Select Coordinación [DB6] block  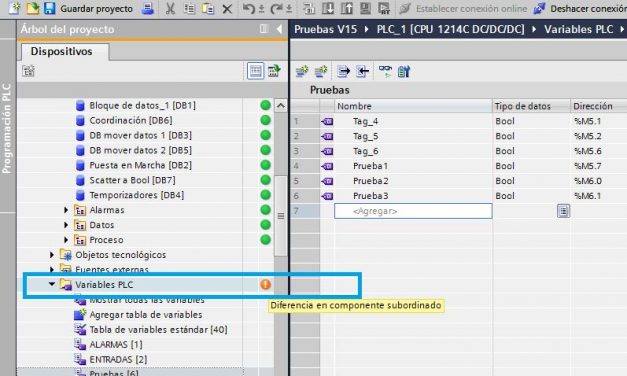[131, 120]
